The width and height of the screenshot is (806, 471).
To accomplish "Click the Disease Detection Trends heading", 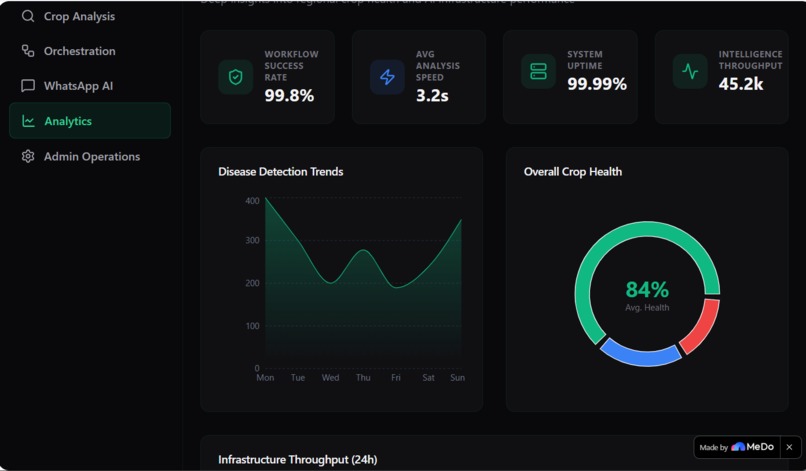I will pos(281,172).
